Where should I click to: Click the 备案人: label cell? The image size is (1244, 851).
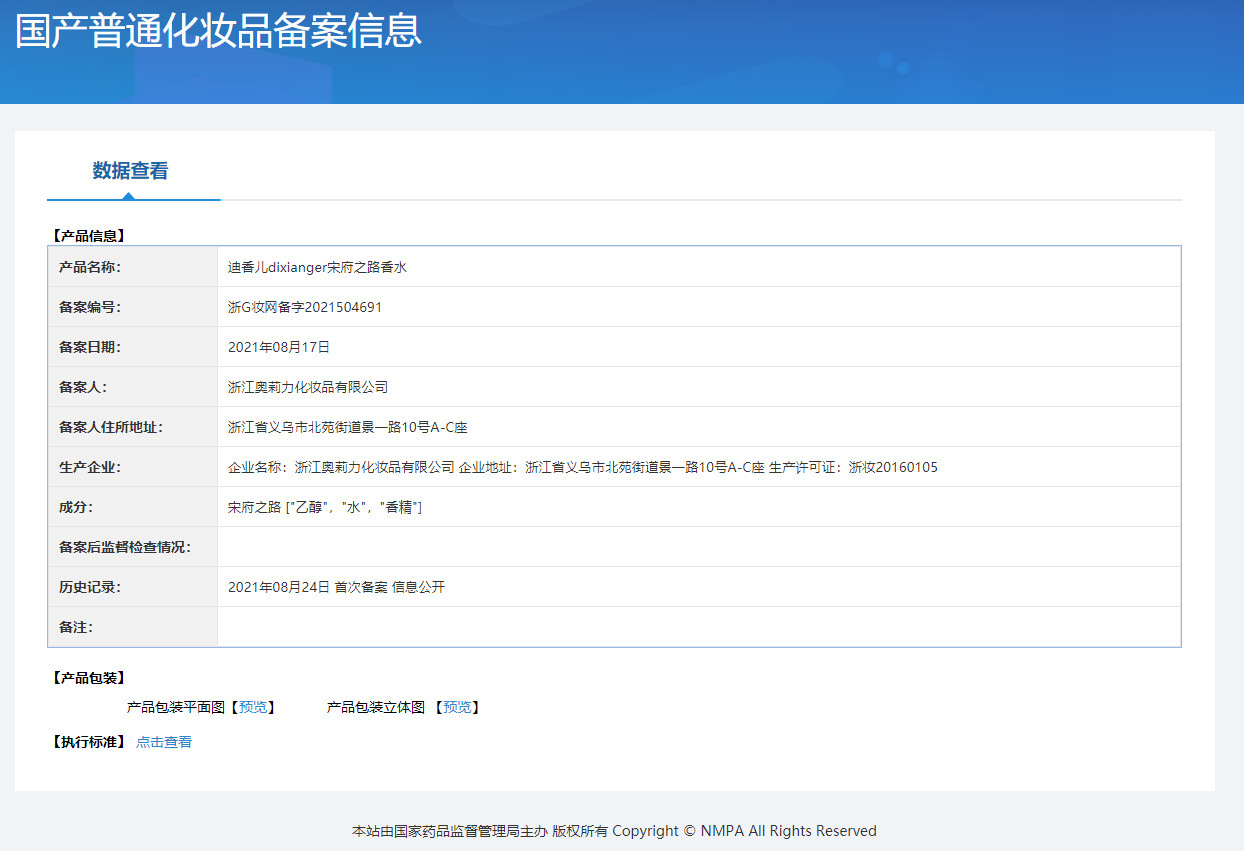point(133,387)
